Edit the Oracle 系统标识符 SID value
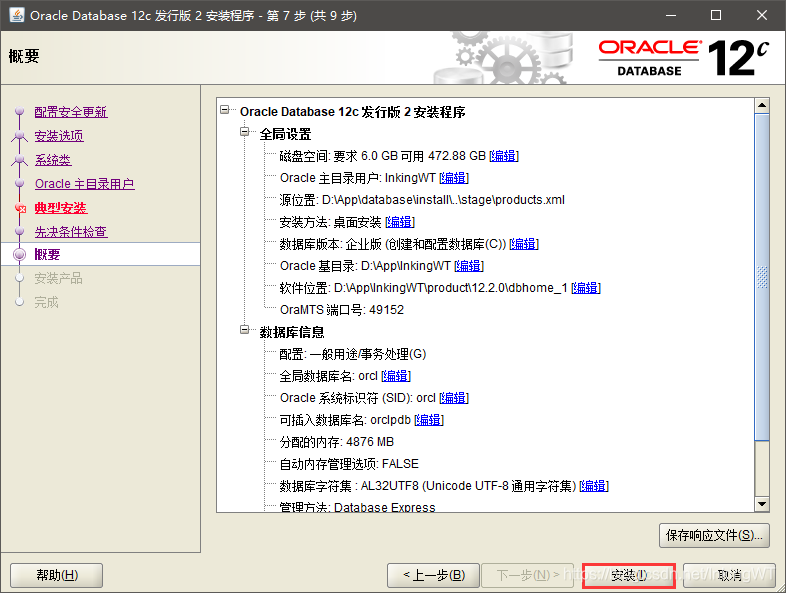Screen dimensions: 786x593 click(454, 398)
